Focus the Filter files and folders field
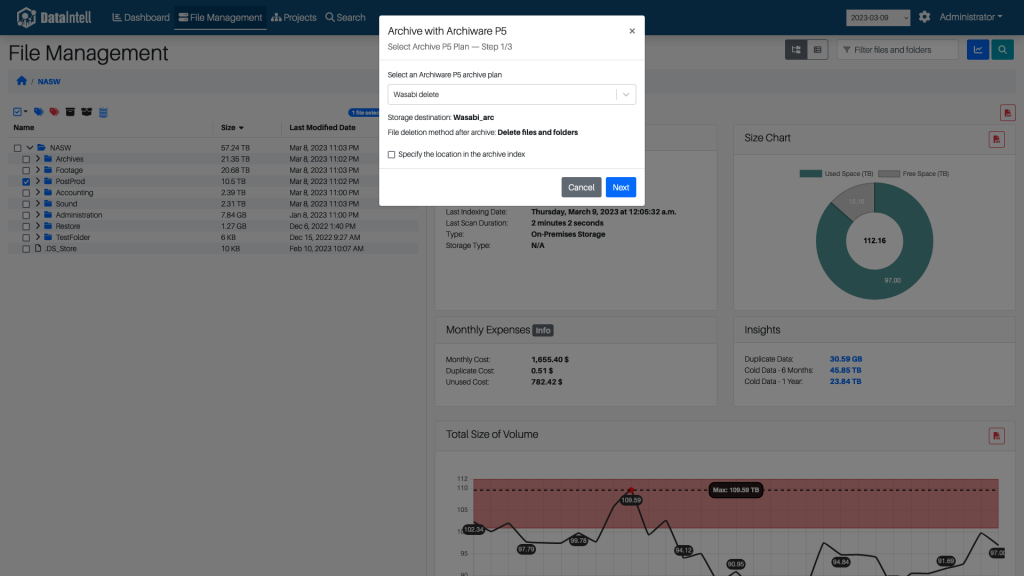The width and height of the screenshot is (1024, 576). tap(897, 50)
